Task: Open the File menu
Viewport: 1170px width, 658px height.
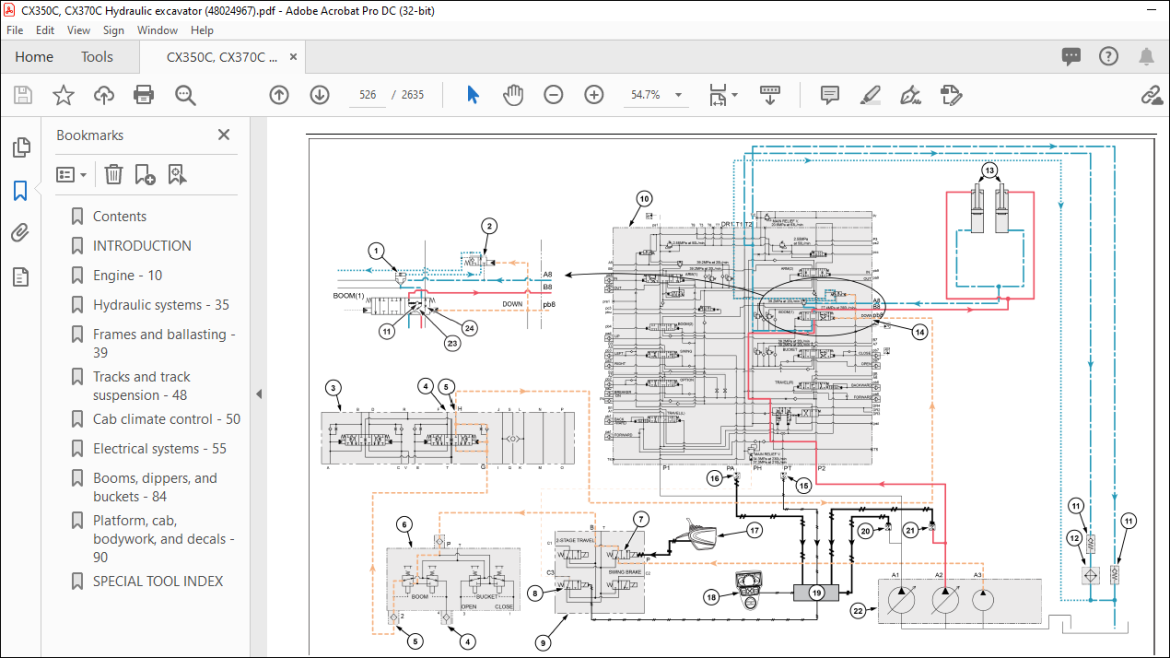Action: point(15,30)
